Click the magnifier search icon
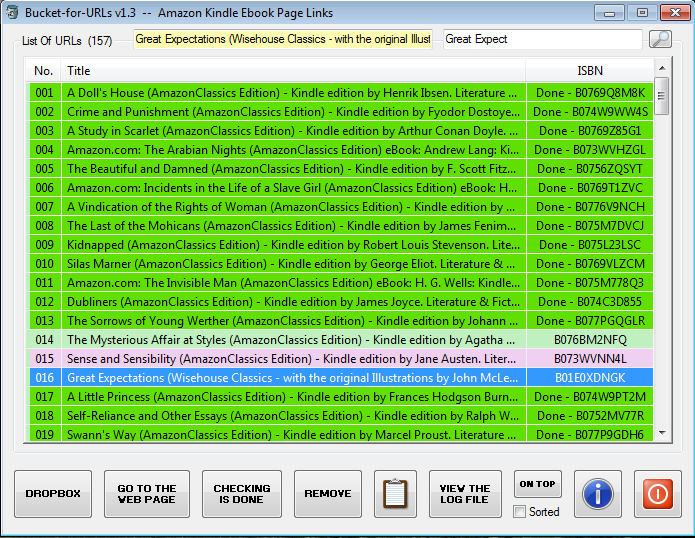The width and height of the screenshot is (695, 538). coord(660,39)
